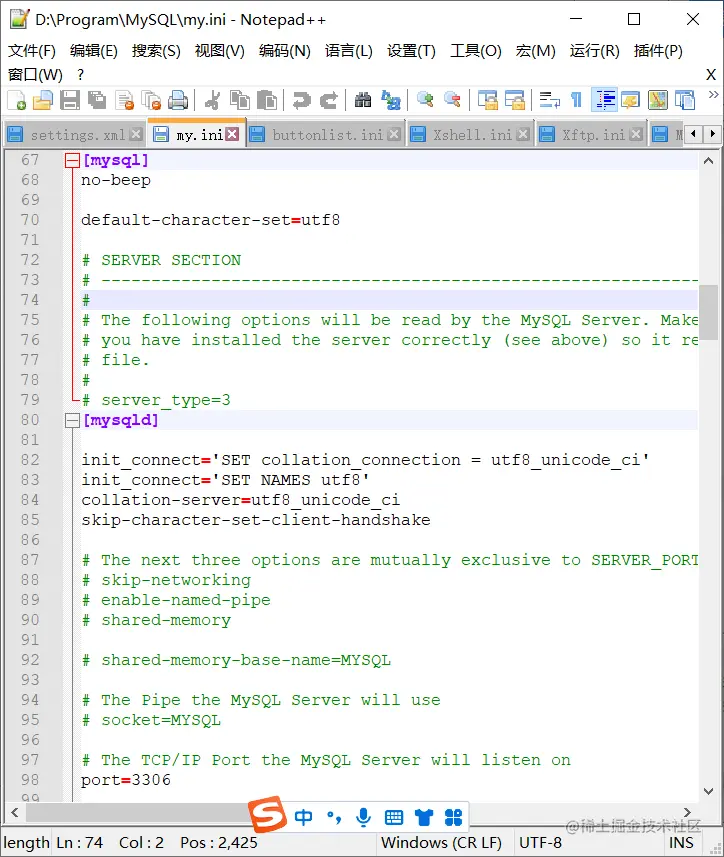The height and width of the screenshot is (857, 724).
Task: Toggle synchronize vertical scrolling icon
Action: 487,101
